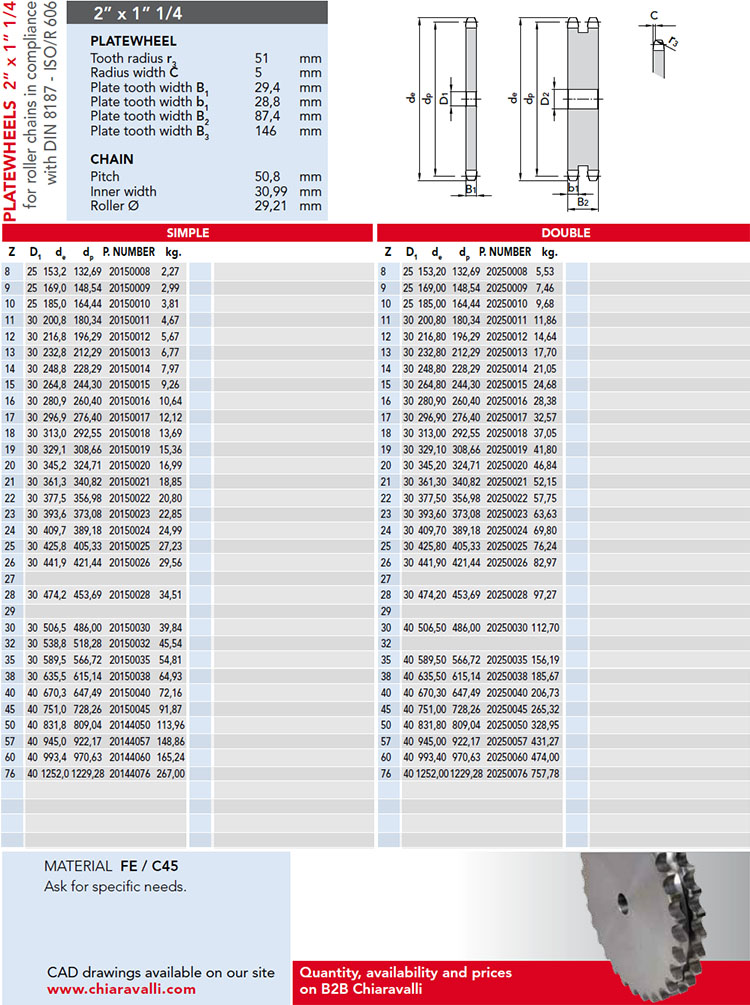
Task: Select part number 20250008 in DOUBLE table
Action: pos(507,272)
